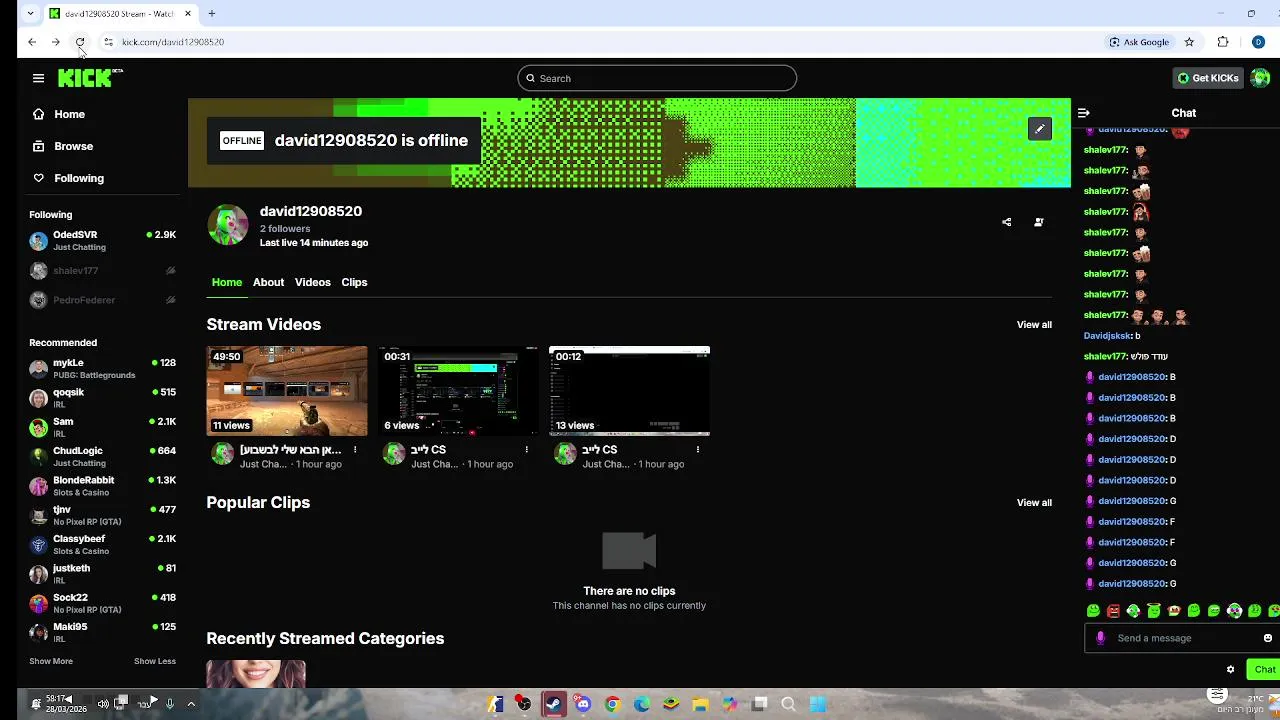
Task: Click the green Chat send button
Action: point(1264,670)
